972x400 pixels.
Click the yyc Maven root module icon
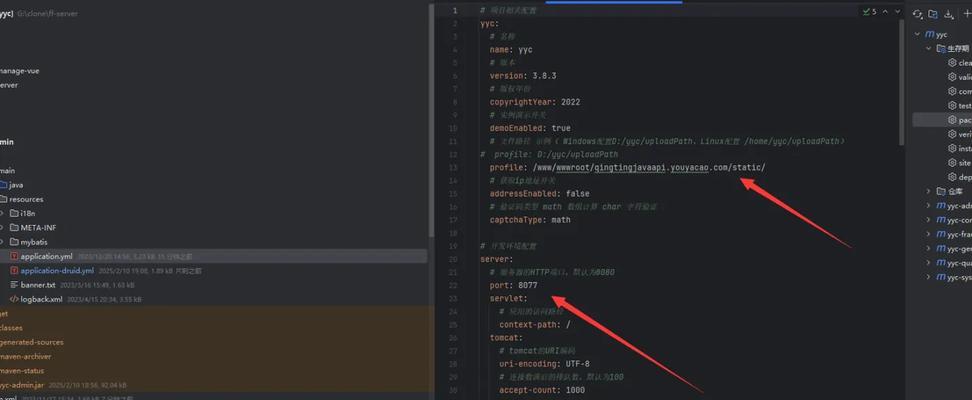929,34
